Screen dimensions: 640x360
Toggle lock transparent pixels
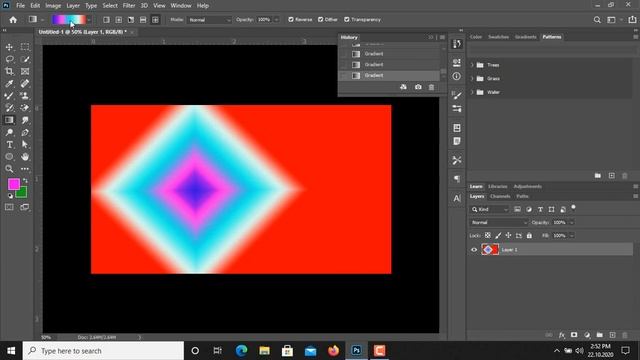(487, 236)
